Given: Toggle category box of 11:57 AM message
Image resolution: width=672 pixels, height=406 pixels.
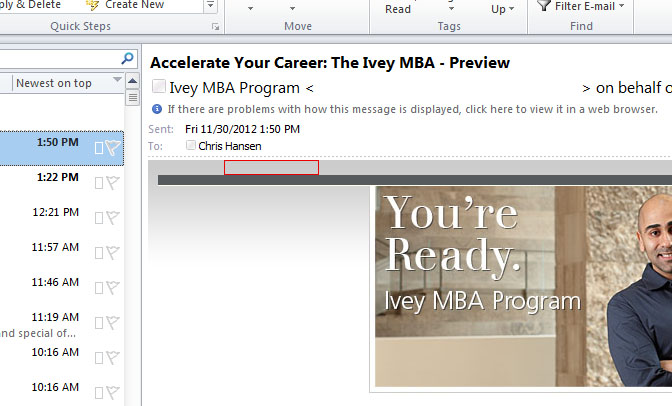Looking at the screenshot, I should pos(99,253).
